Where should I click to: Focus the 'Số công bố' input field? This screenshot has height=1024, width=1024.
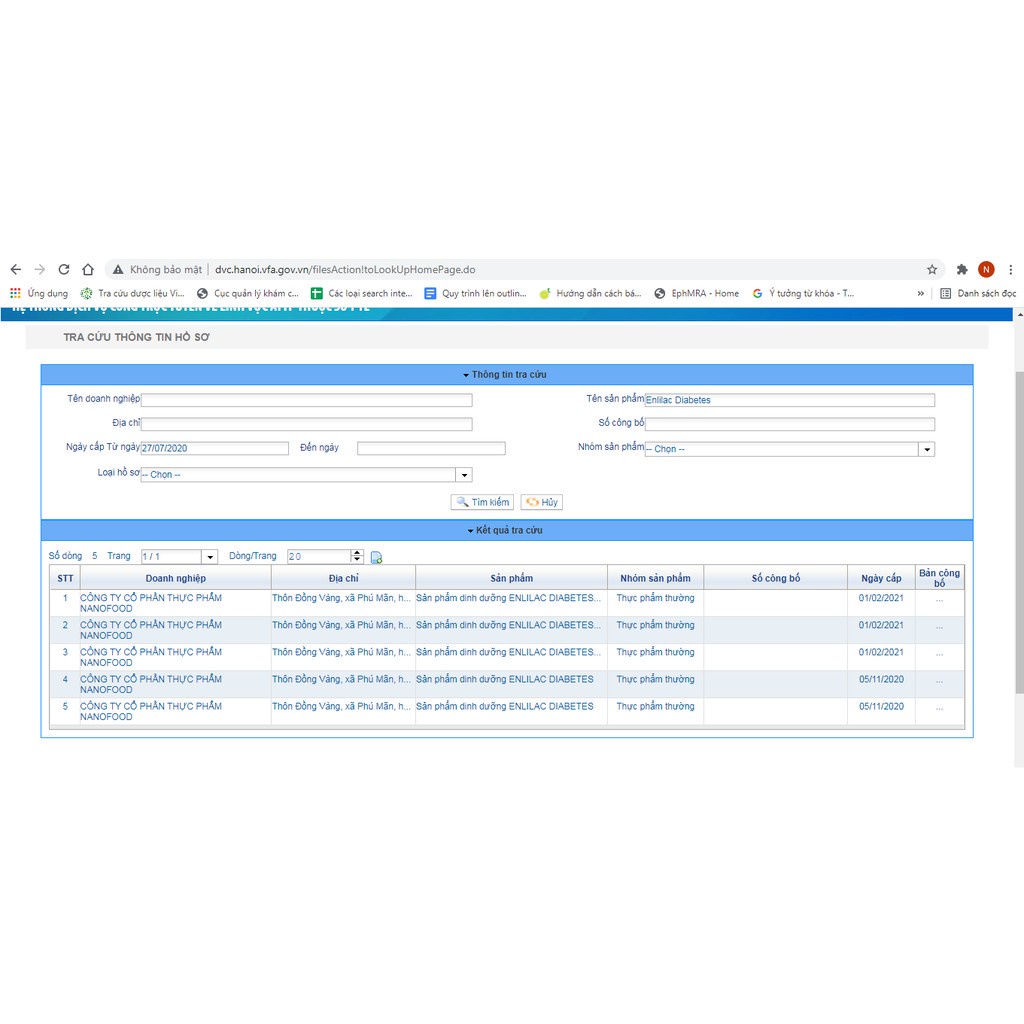pyautogui.click(x=790, y=424)
